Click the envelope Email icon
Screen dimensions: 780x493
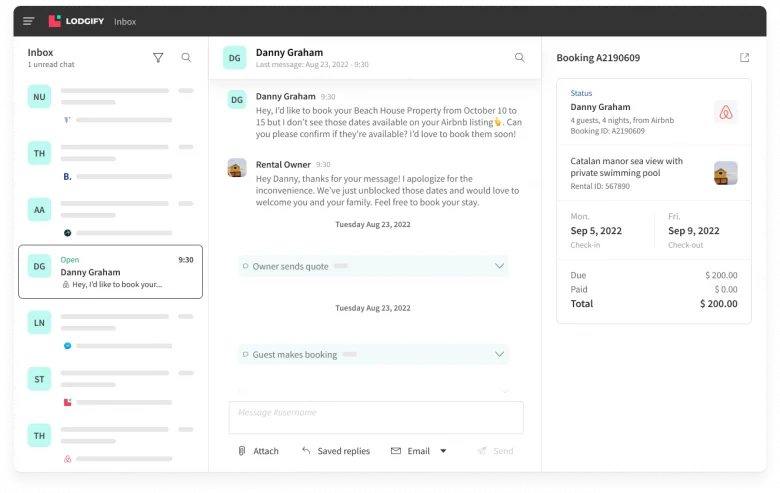point(395,451)
